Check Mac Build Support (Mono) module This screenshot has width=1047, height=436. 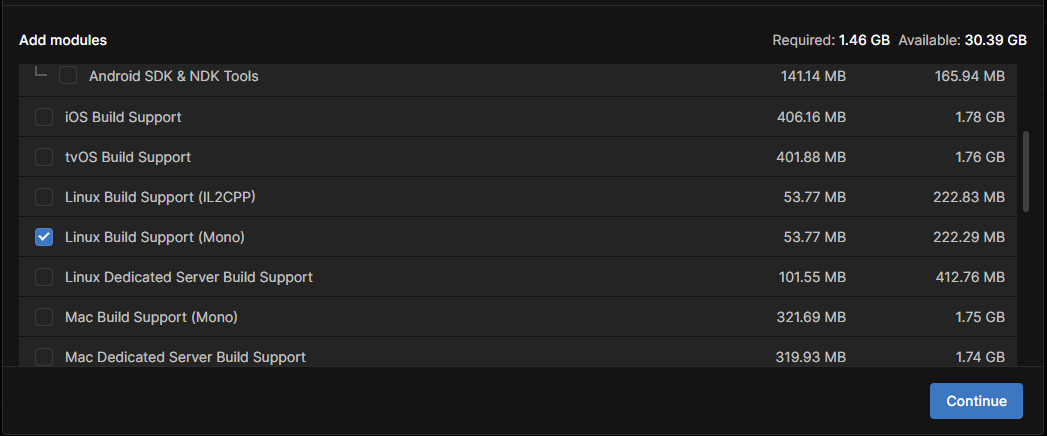tap(44, 317)
